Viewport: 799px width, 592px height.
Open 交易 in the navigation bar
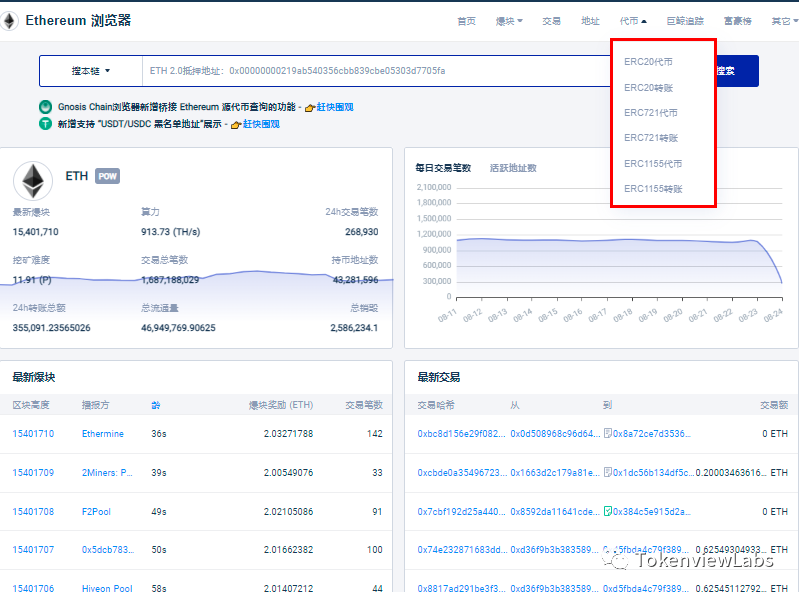pyautogui.click(x=551, y=21)
